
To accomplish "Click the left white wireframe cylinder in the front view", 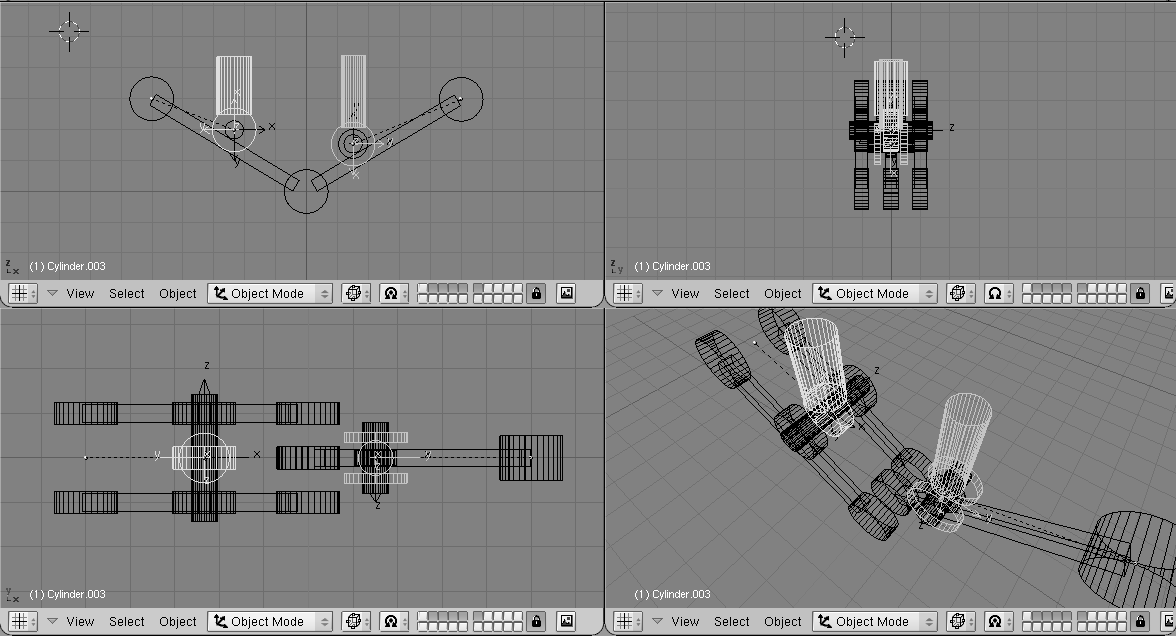I will click(234, 85).
